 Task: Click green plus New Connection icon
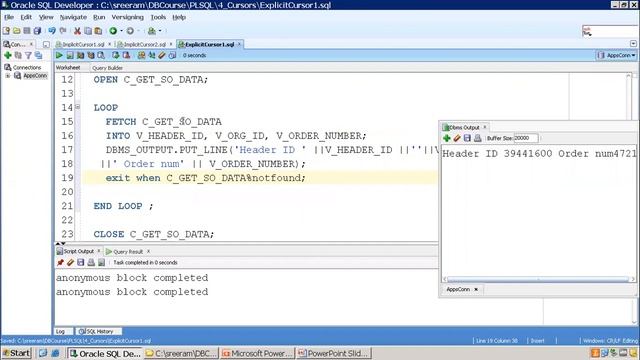(8, 55)
